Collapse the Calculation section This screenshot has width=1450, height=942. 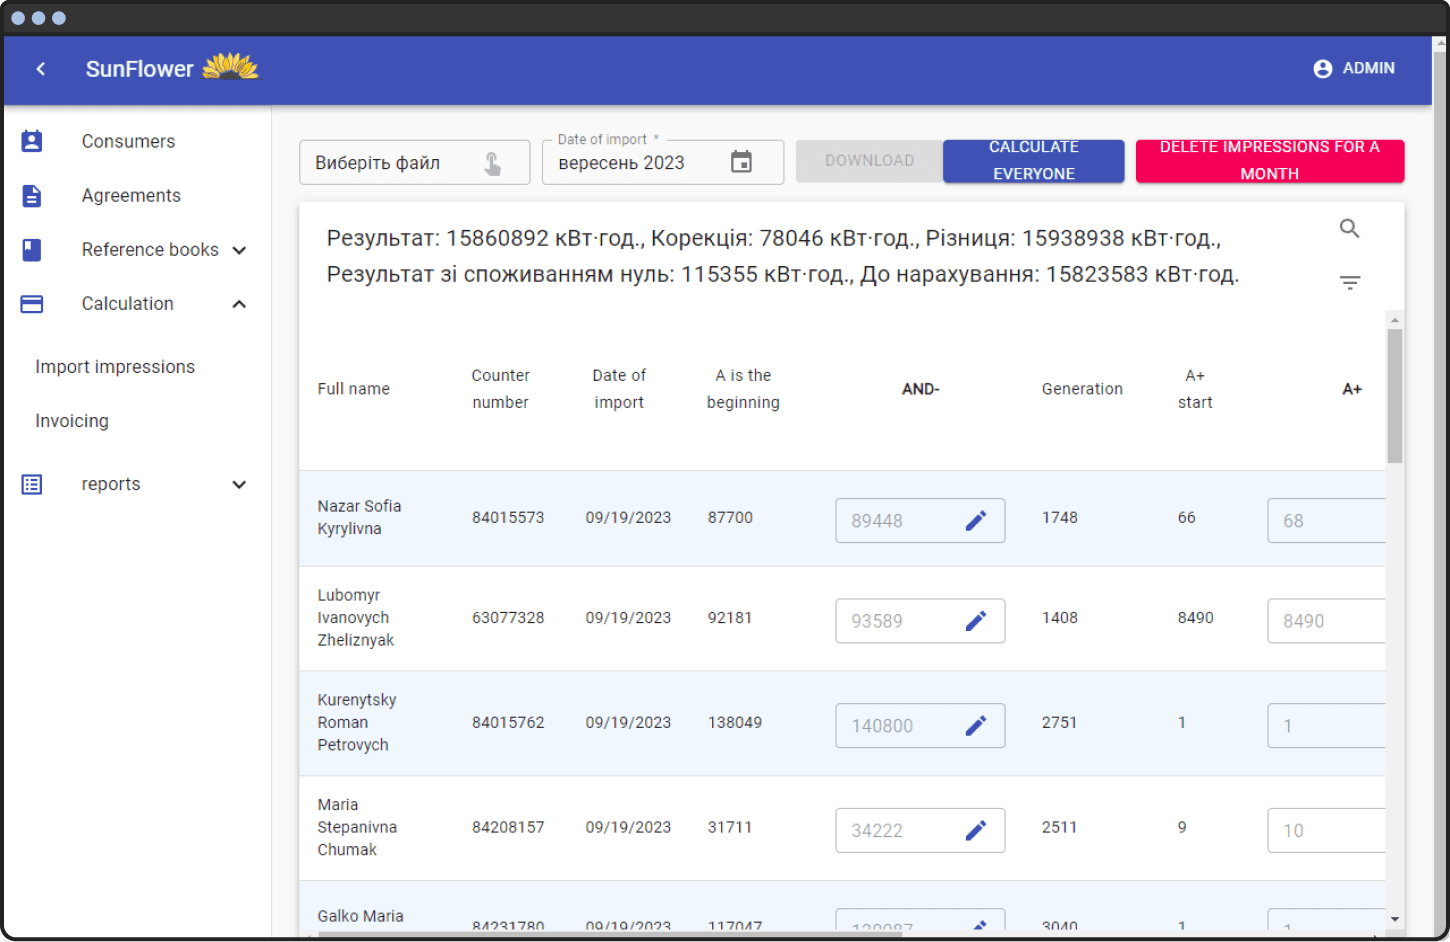point(239,304)
